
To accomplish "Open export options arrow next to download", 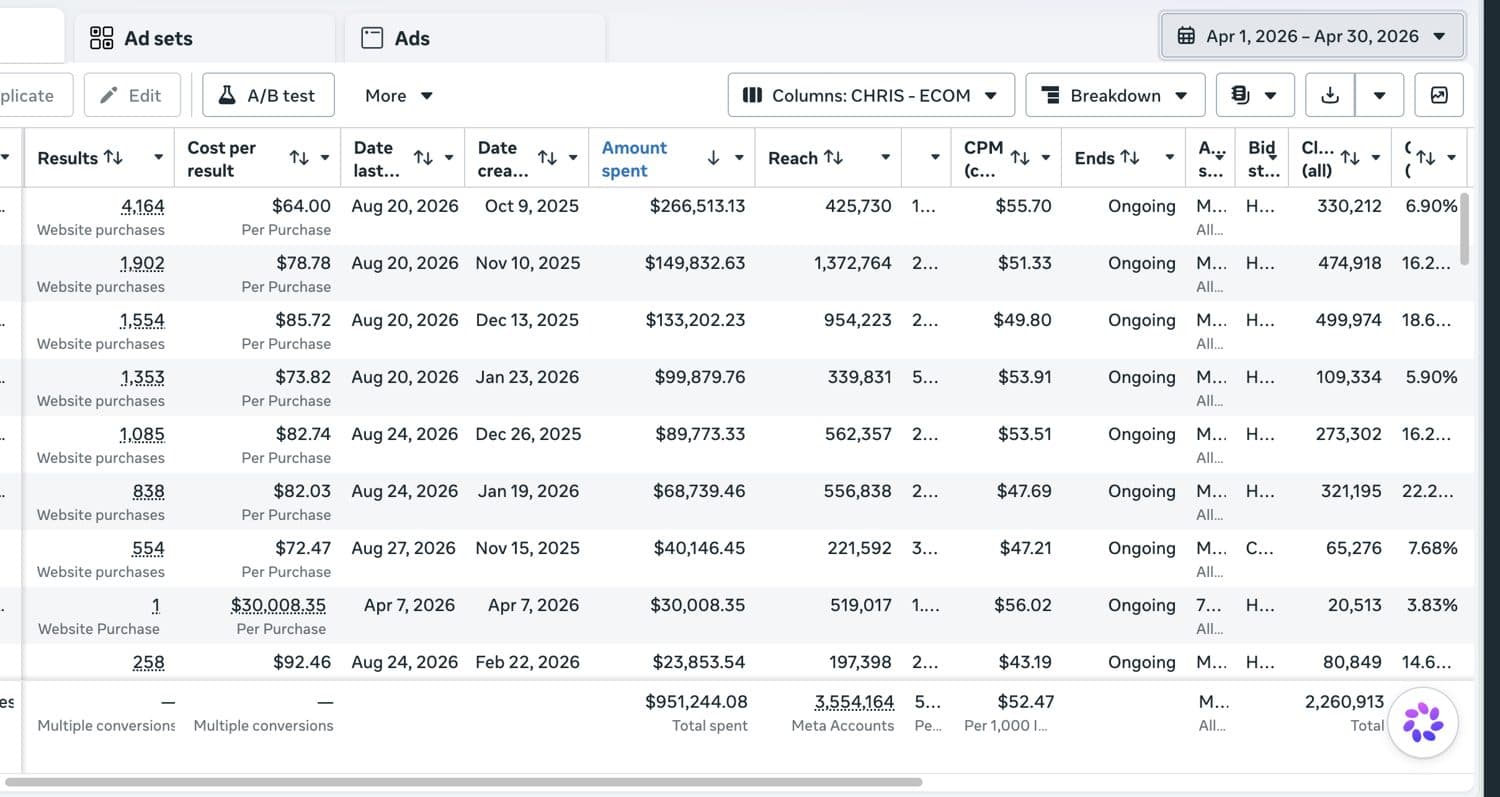I will point(1380,95).
